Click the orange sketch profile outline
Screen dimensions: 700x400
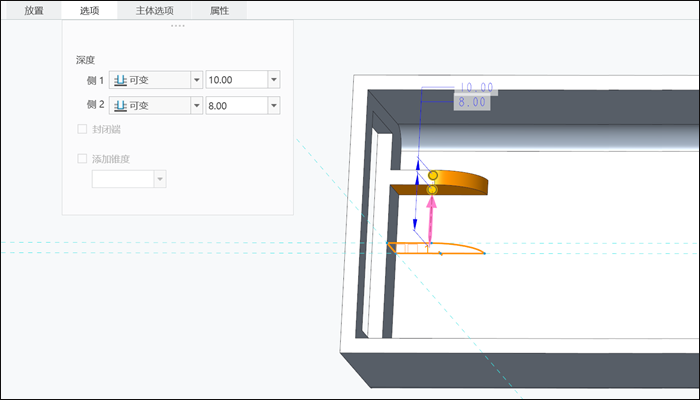(436, 248)
